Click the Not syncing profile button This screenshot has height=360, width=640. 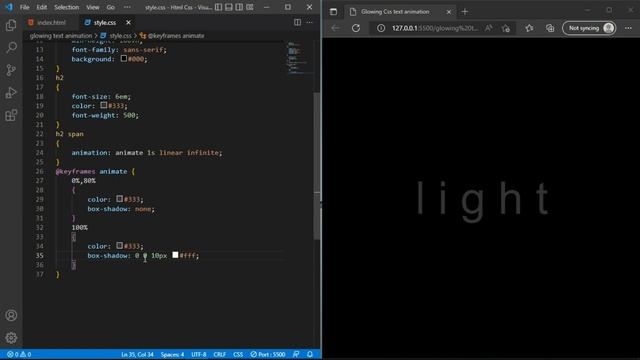pyautogui.click(x=589, y=28)
